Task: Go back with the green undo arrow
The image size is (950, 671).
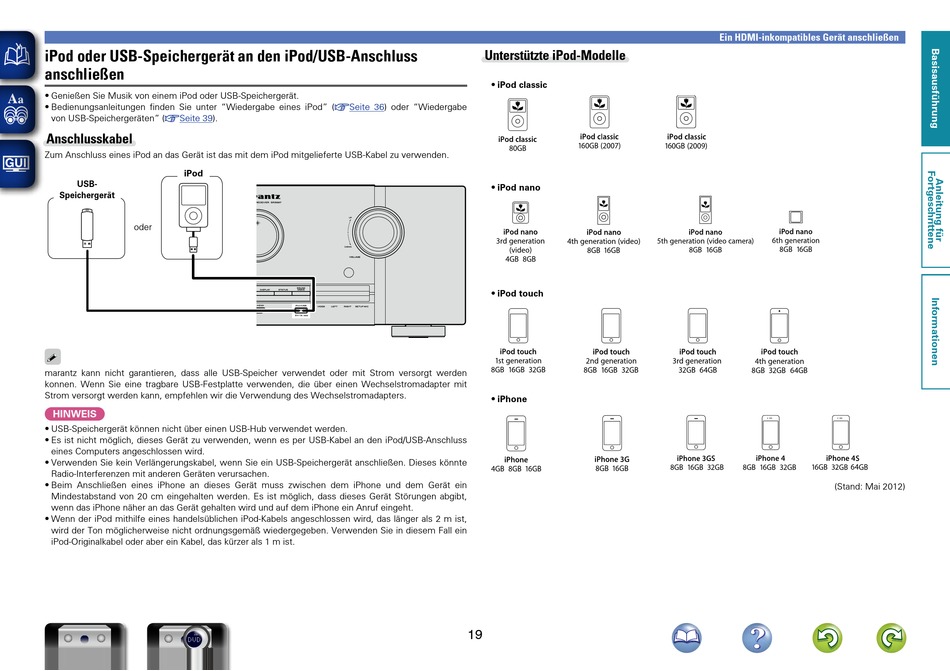Action: pyautogui.click(x=827, y=638)
